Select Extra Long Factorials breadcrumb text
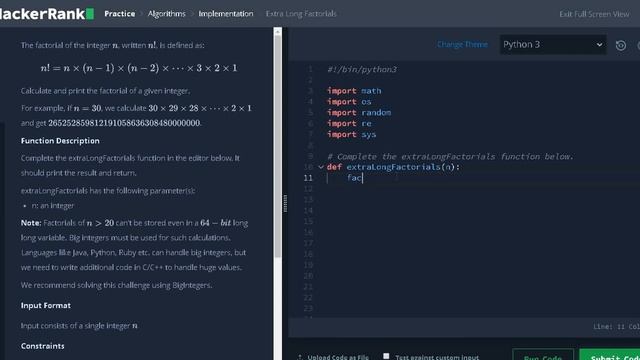The width and height of the screenshot is (640, 360). (x=301, y=14)
